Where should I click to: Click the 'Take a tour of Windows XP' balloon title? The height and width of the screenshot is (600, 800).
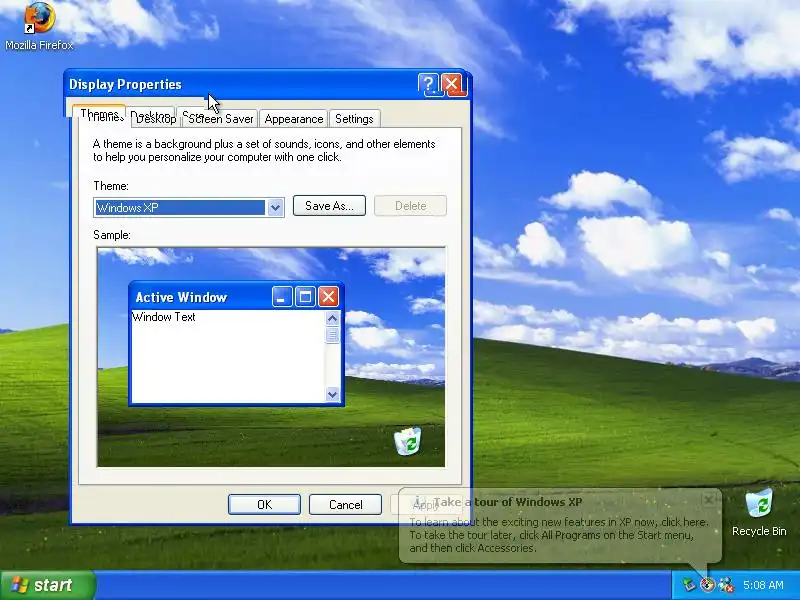coord(508,502)
